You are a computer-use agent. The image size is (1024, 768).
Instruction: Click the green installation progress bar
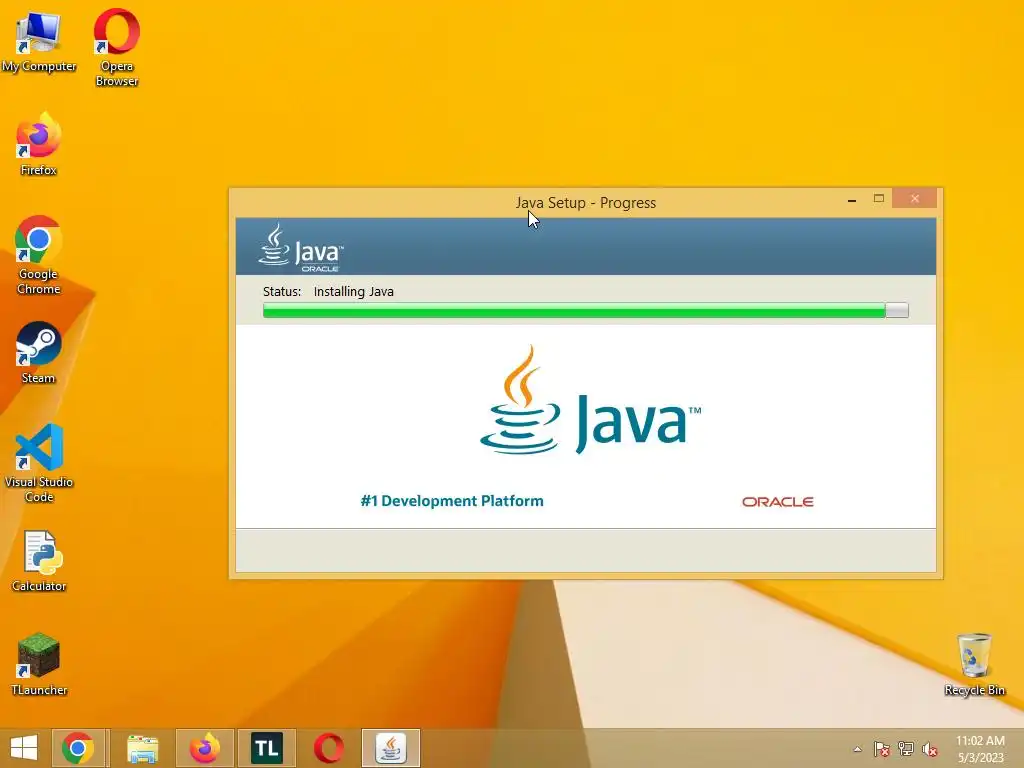pyautogui.click(x=585, y=310)
